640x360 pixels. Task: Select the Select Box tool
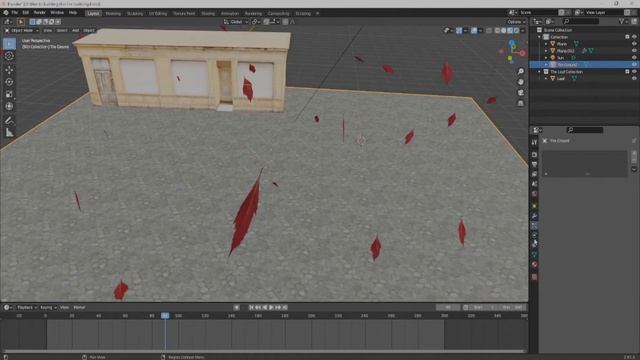(x=9, y=44)
